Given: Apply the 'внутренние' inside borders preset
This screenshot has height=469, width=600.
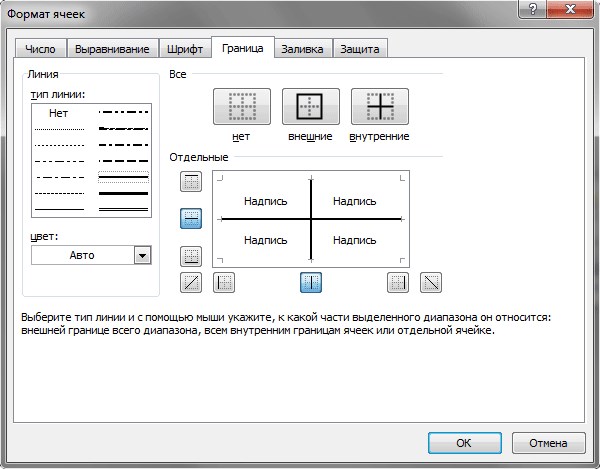Looking at the screenshot, I should coord(380,106).
